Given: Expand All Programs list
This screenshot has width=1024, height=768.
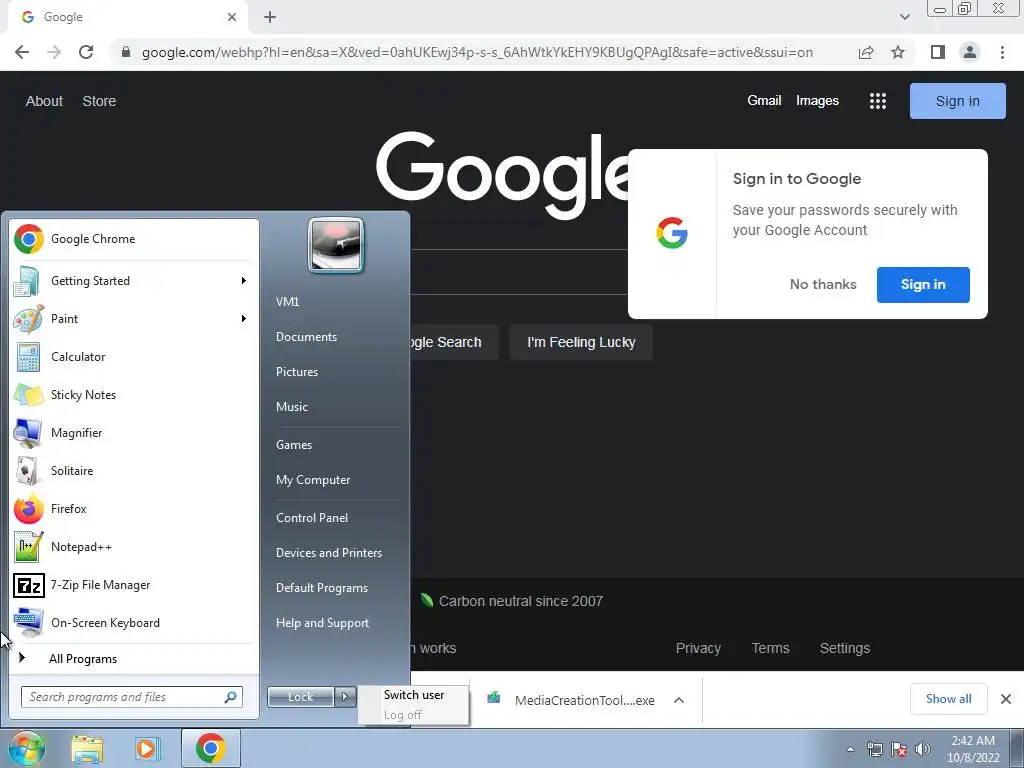Looking at the screenshot, I should pos(134,658).
